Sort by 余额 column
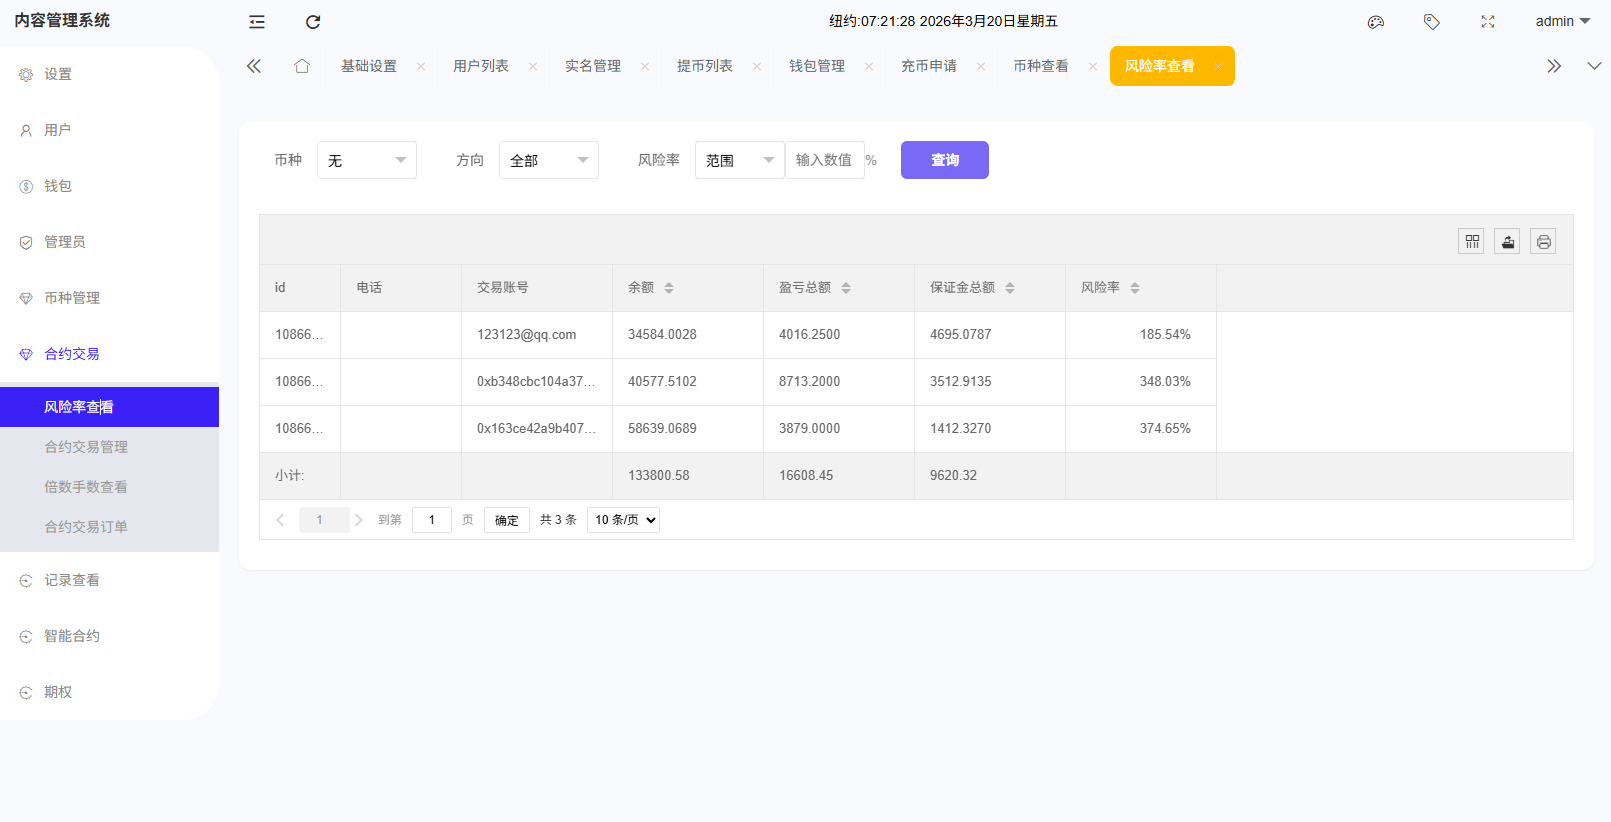This screenshot has height=822, width=1611. click(669, 288)
